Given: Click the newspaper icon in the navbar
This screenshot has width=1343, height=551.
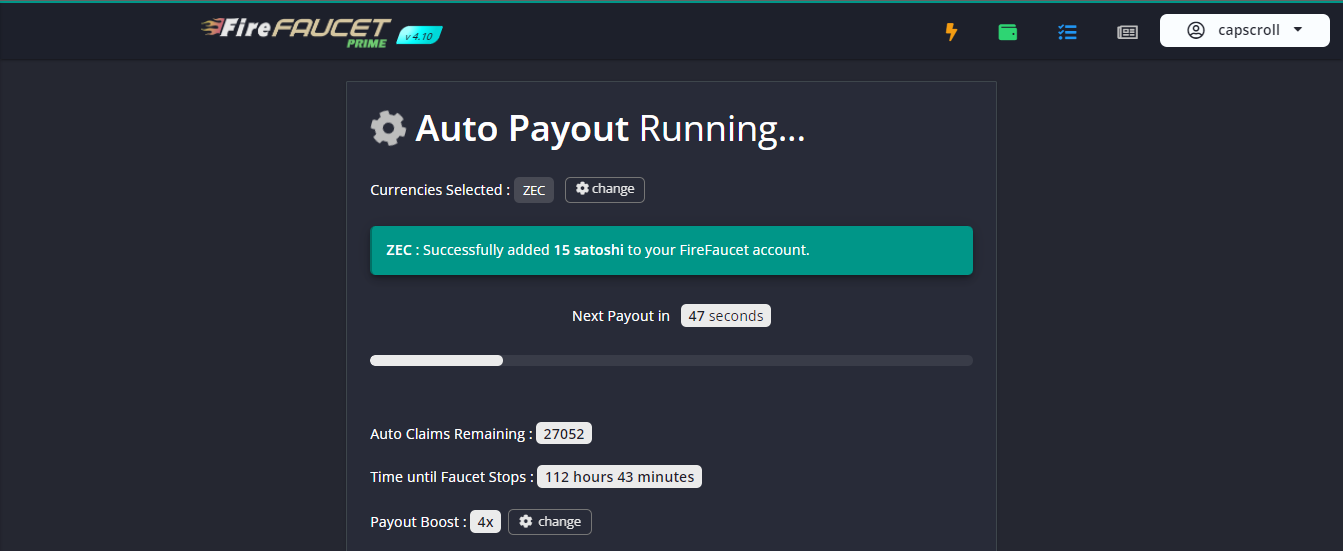Looking at the screenshot, I should tap(1127, 32).
